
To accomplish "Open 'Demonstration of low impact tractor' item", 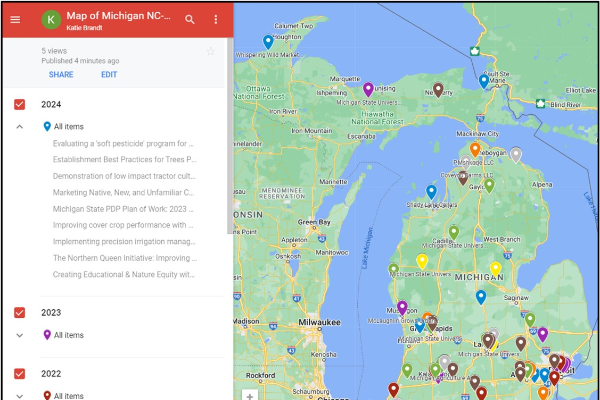I will click(x=124, y=176).
